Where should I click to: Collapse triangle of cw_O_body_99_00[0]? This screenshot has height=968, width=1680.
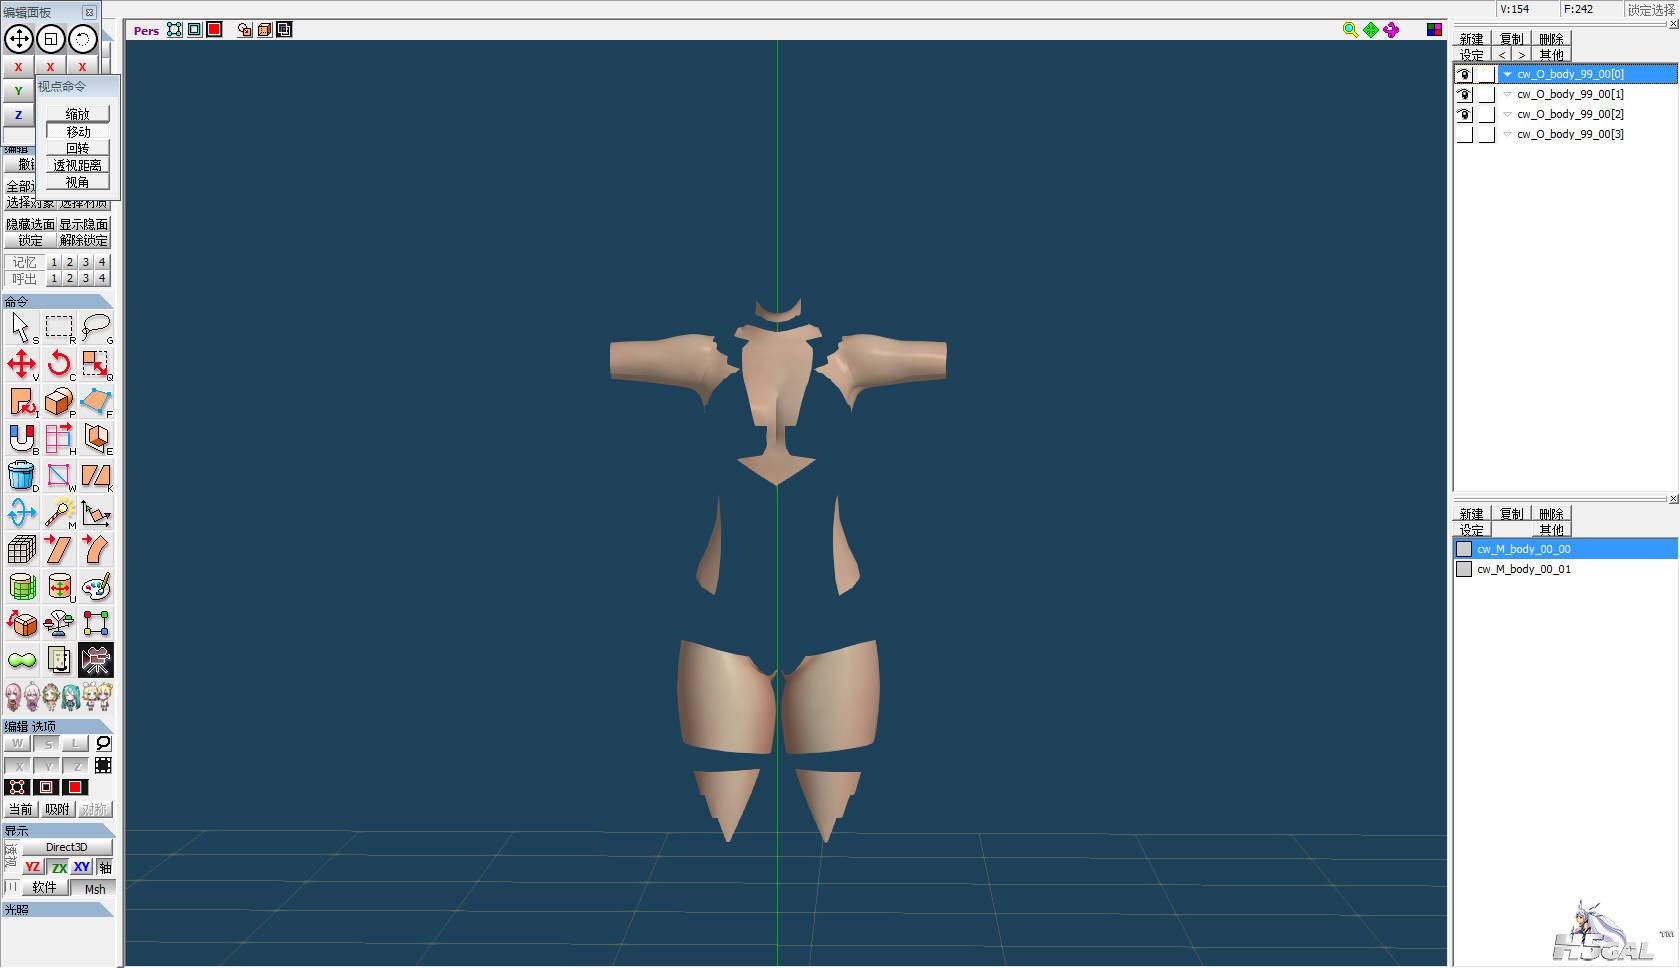coord(1508,75)
